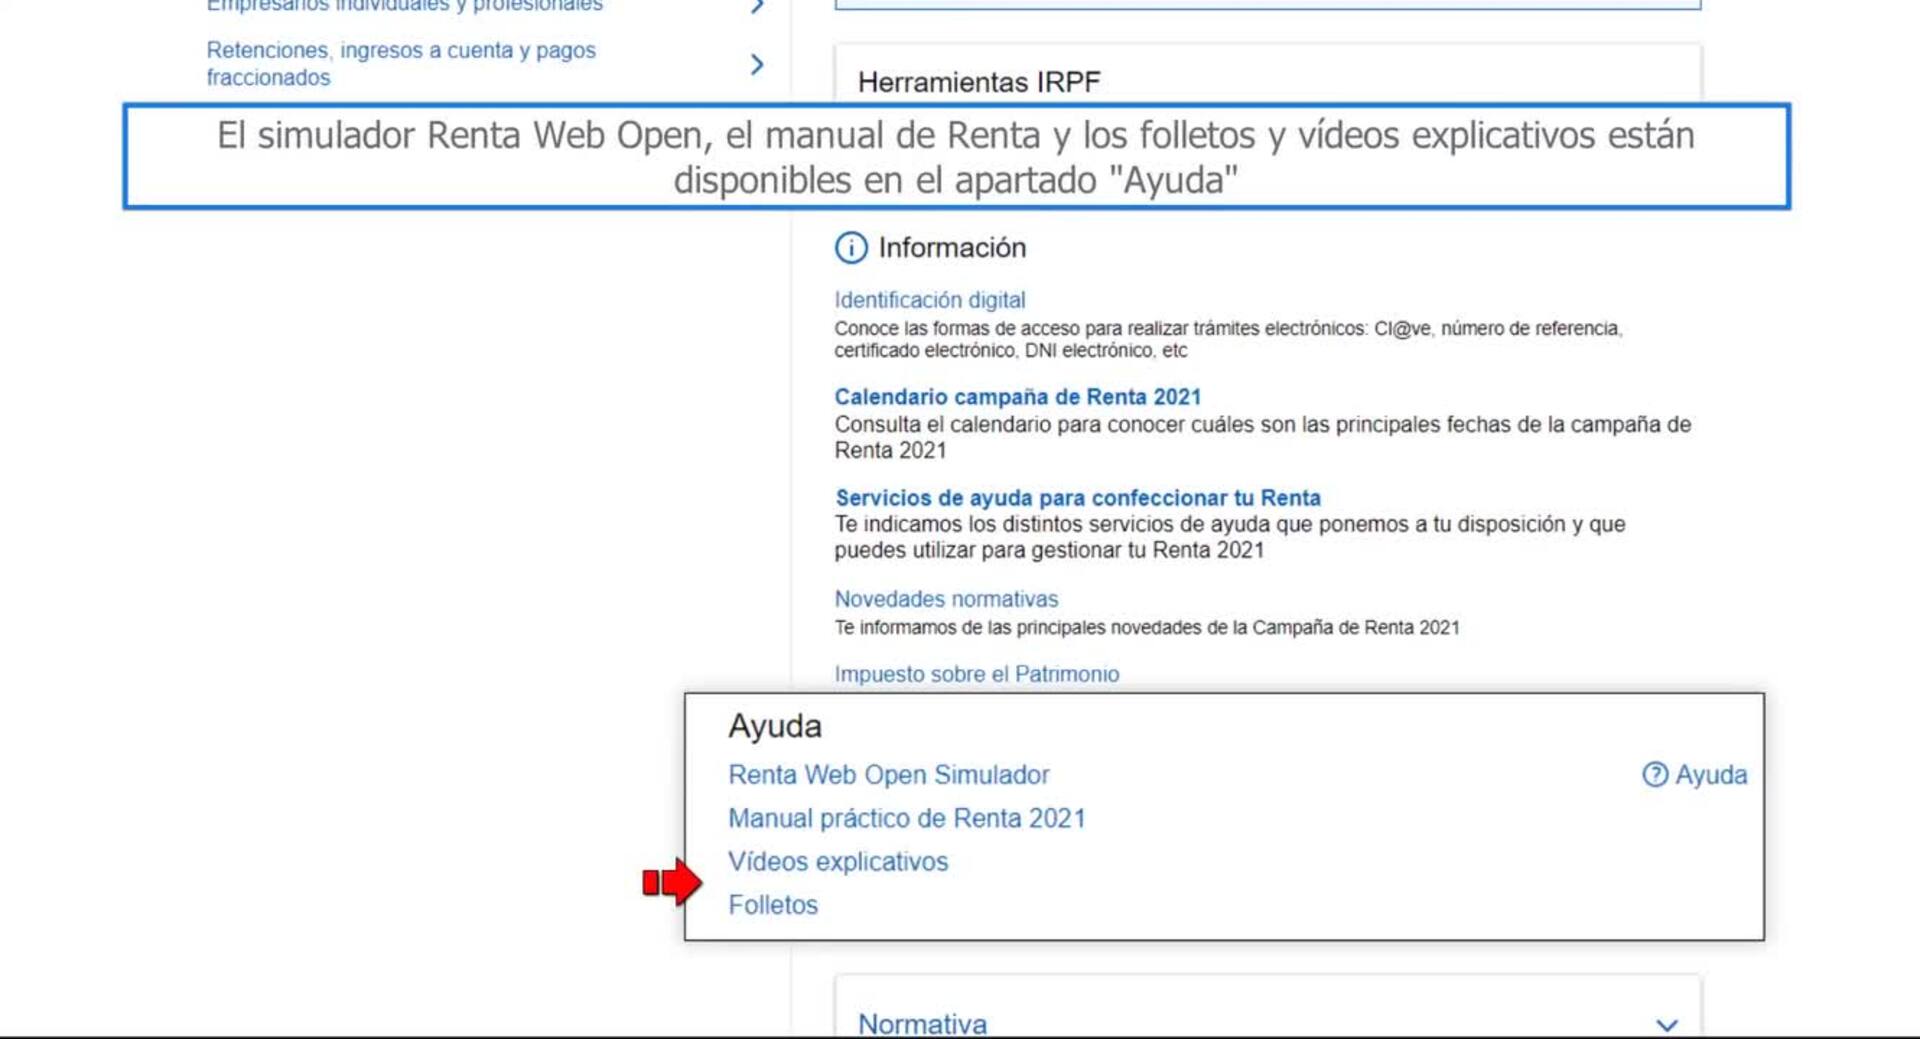This screenshot has height=1039, width=1920.
Task: Launch the Renta Web Open Simulador
Action: [888, 775]
